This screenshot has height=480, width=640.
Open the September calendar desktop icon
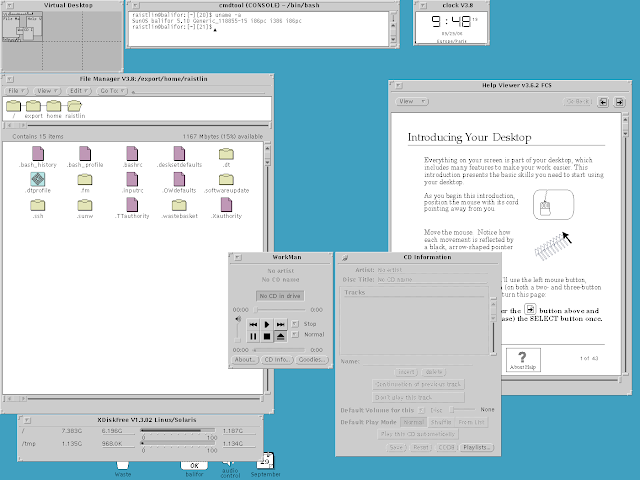coord(266,461)
